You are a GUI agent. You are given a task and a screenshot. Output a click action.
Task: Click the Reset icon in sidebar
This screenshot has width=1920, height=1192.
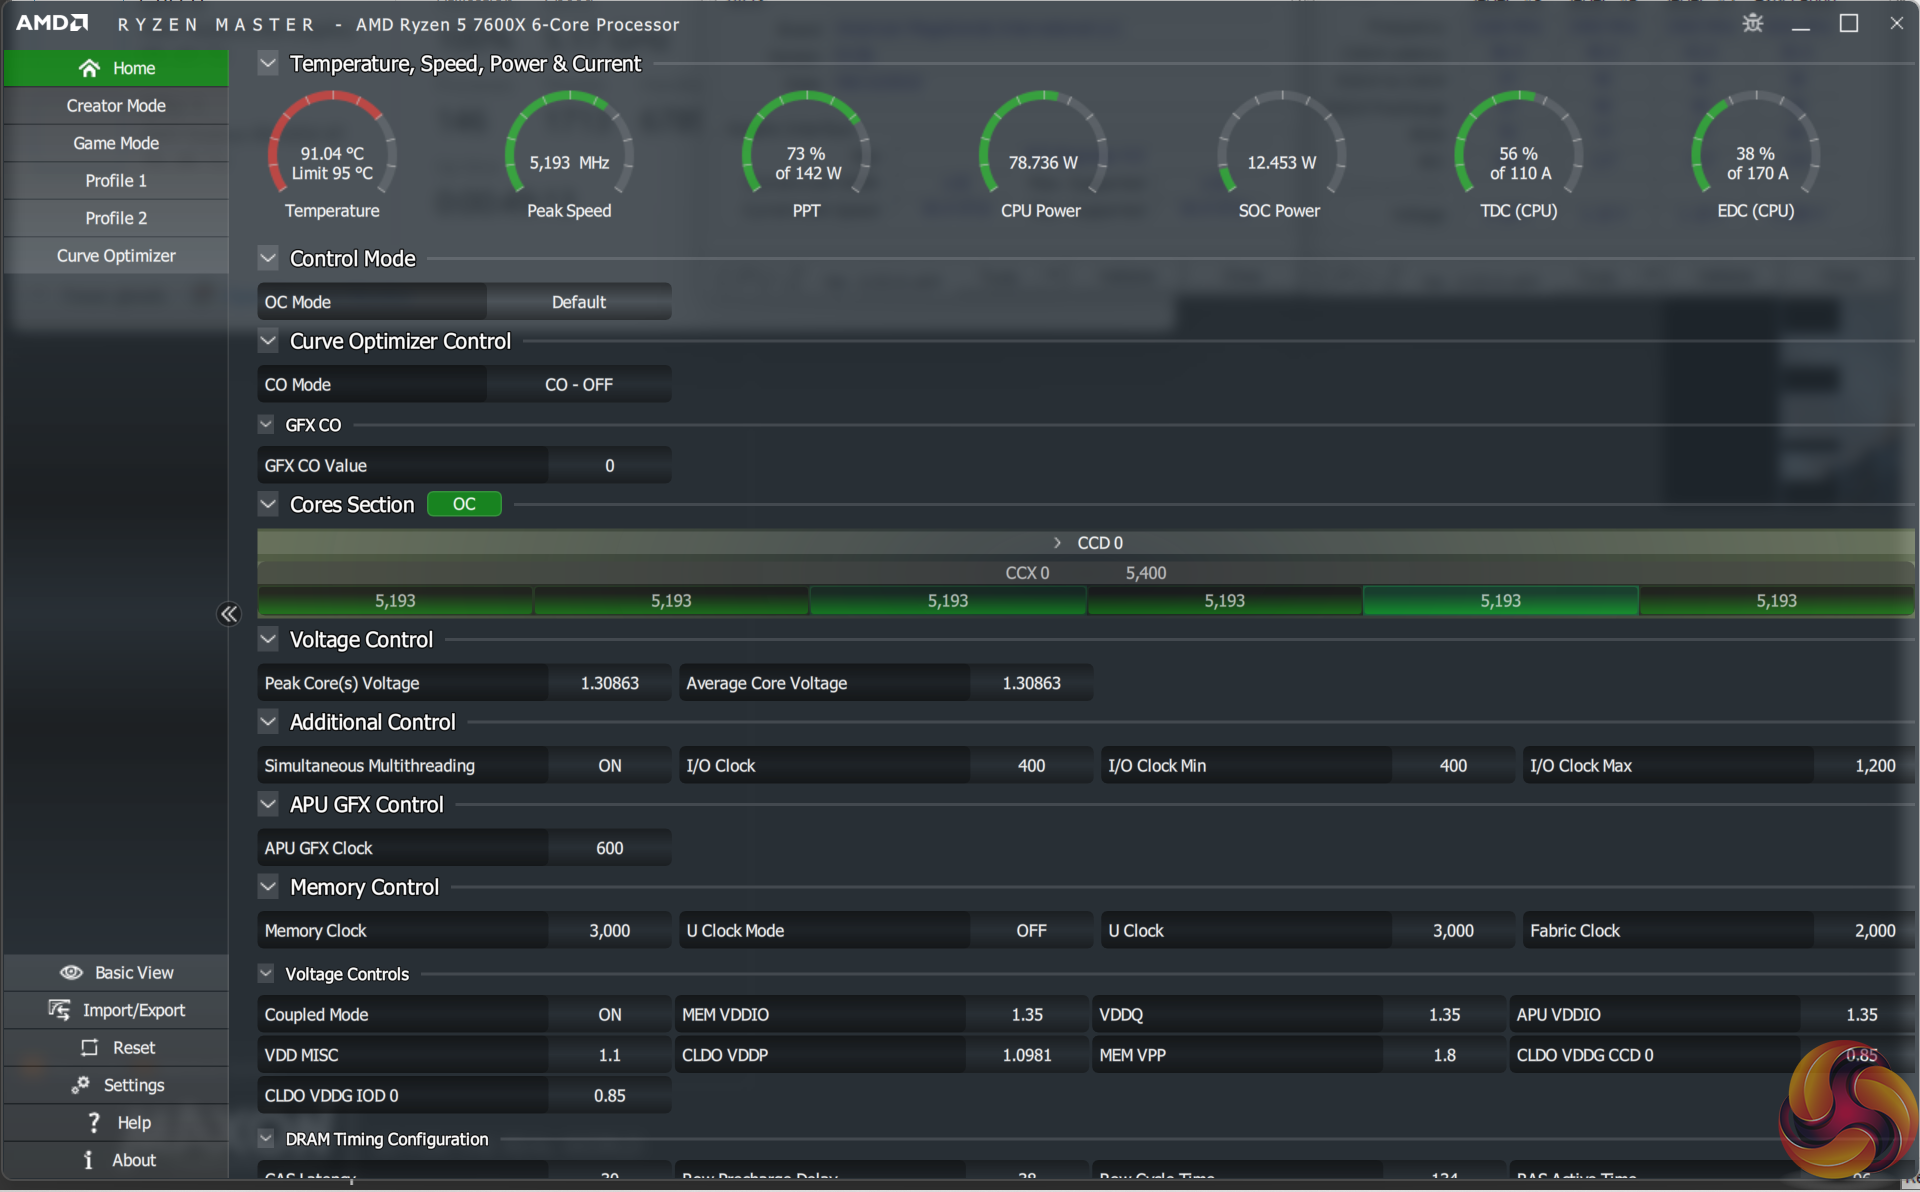point(89,1048)
